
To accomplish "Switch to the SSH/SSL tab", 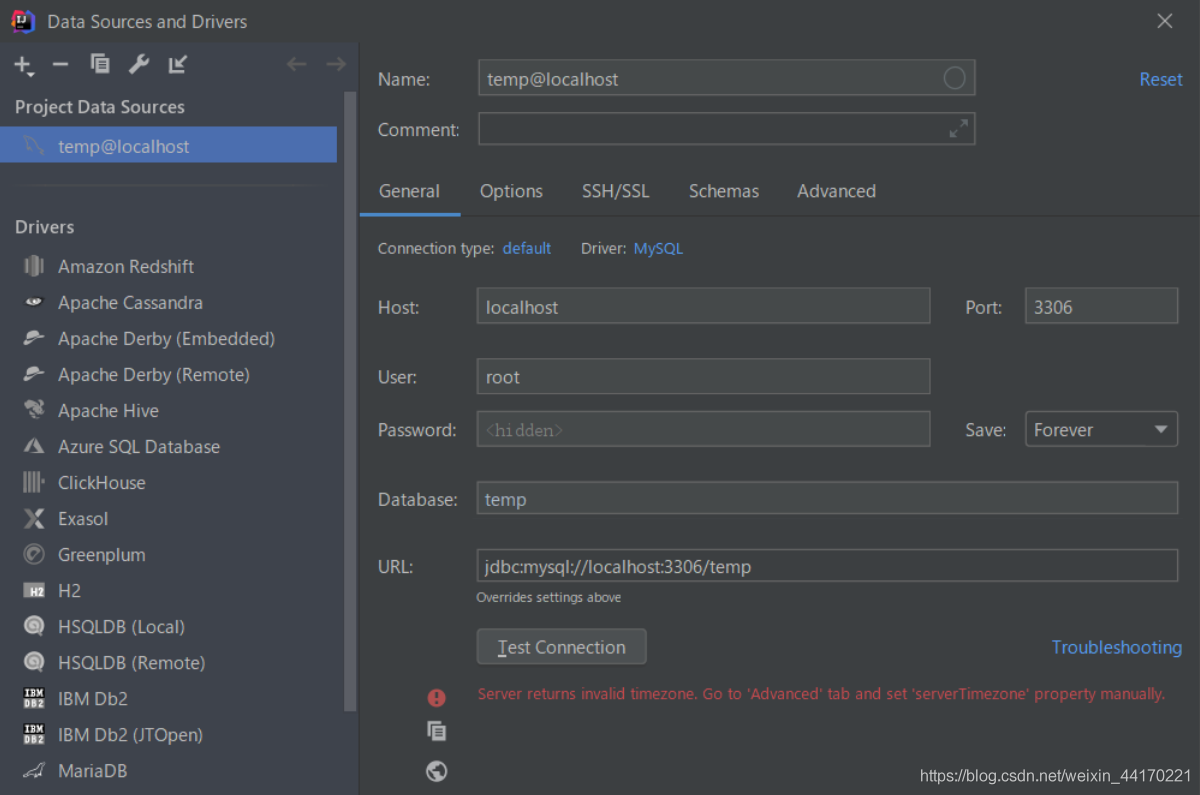I will point(616,191).
